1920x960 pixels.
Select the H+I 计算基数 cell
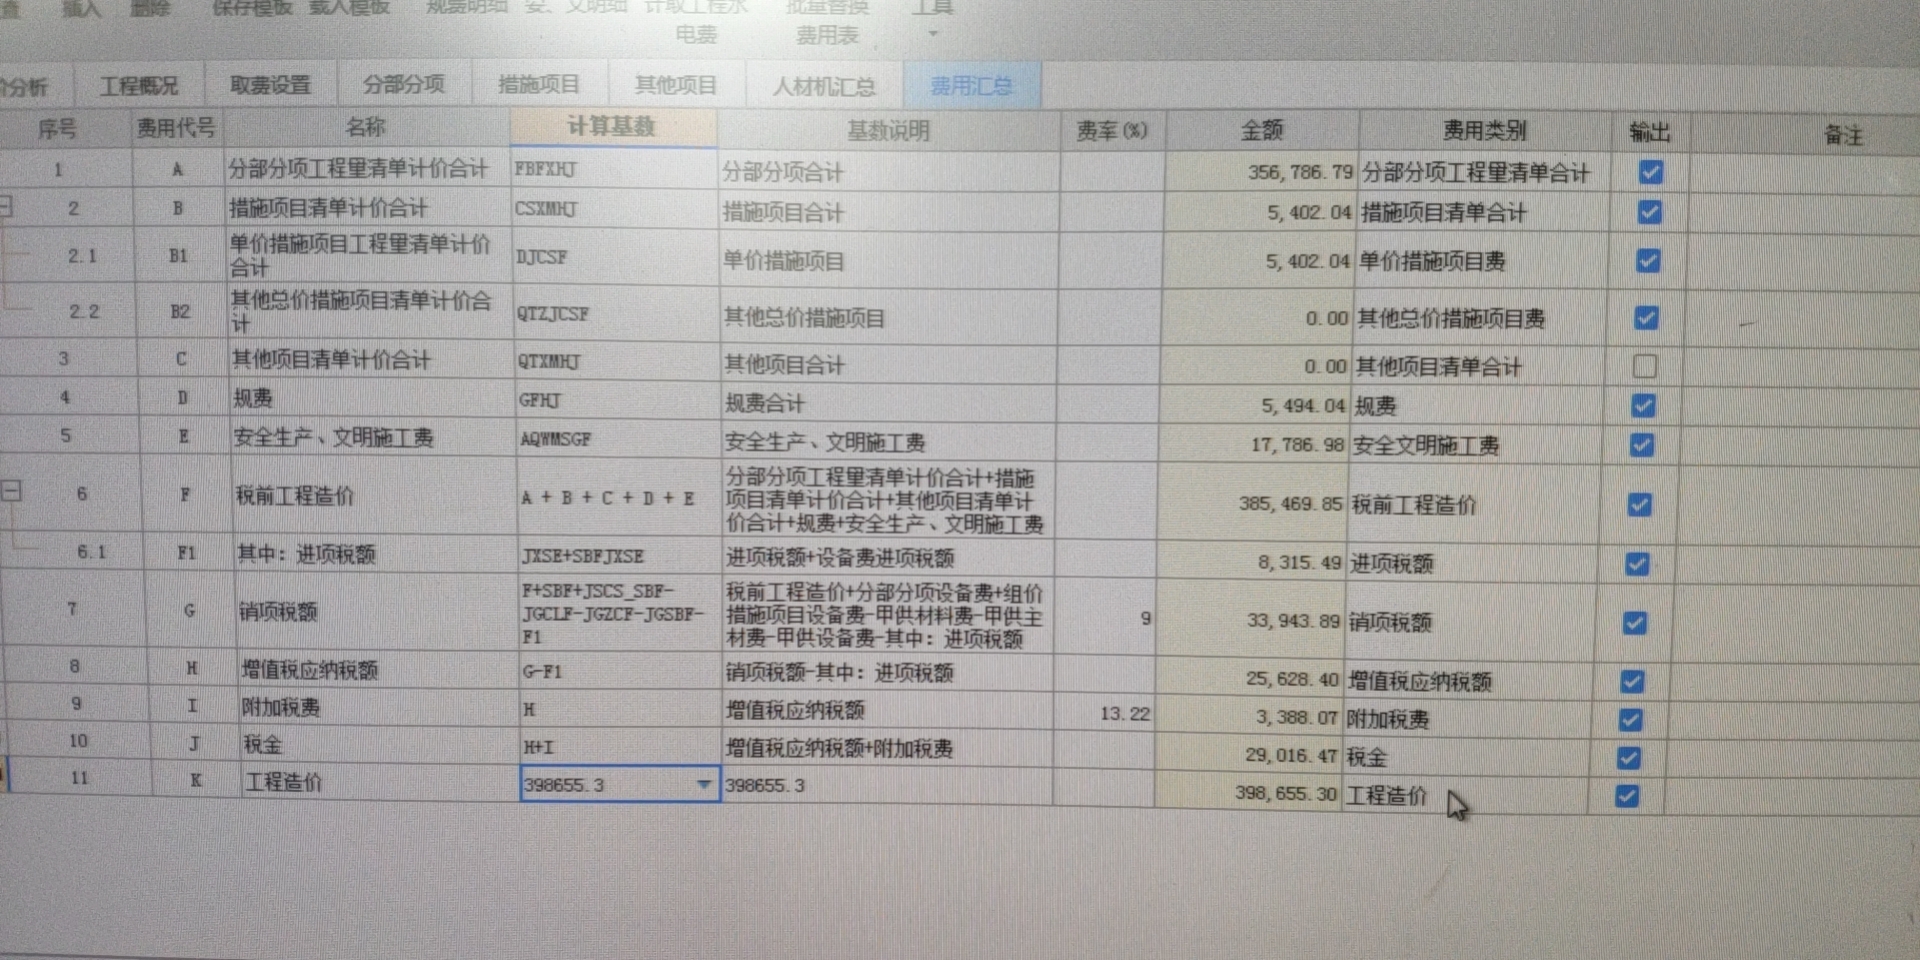click(x=619, y=748)
